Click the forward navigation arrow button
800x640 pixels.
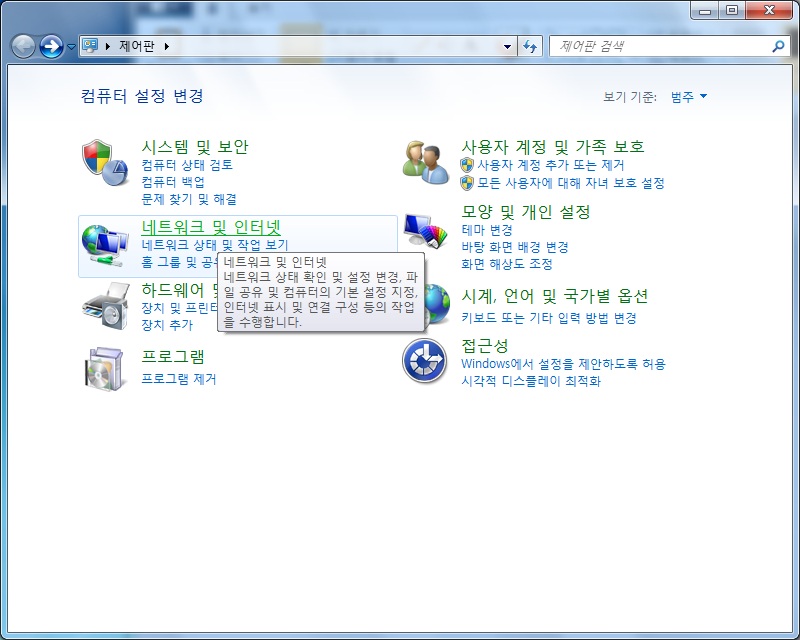(52, 47)
